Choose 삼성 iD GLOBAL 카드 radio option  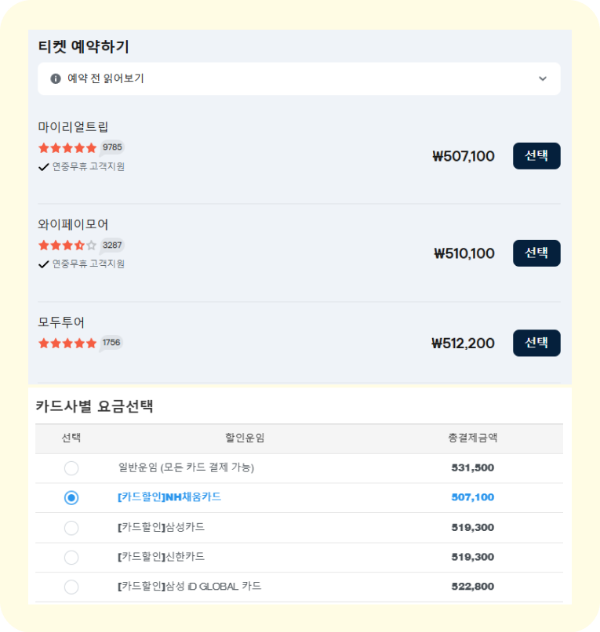point(71,587)
